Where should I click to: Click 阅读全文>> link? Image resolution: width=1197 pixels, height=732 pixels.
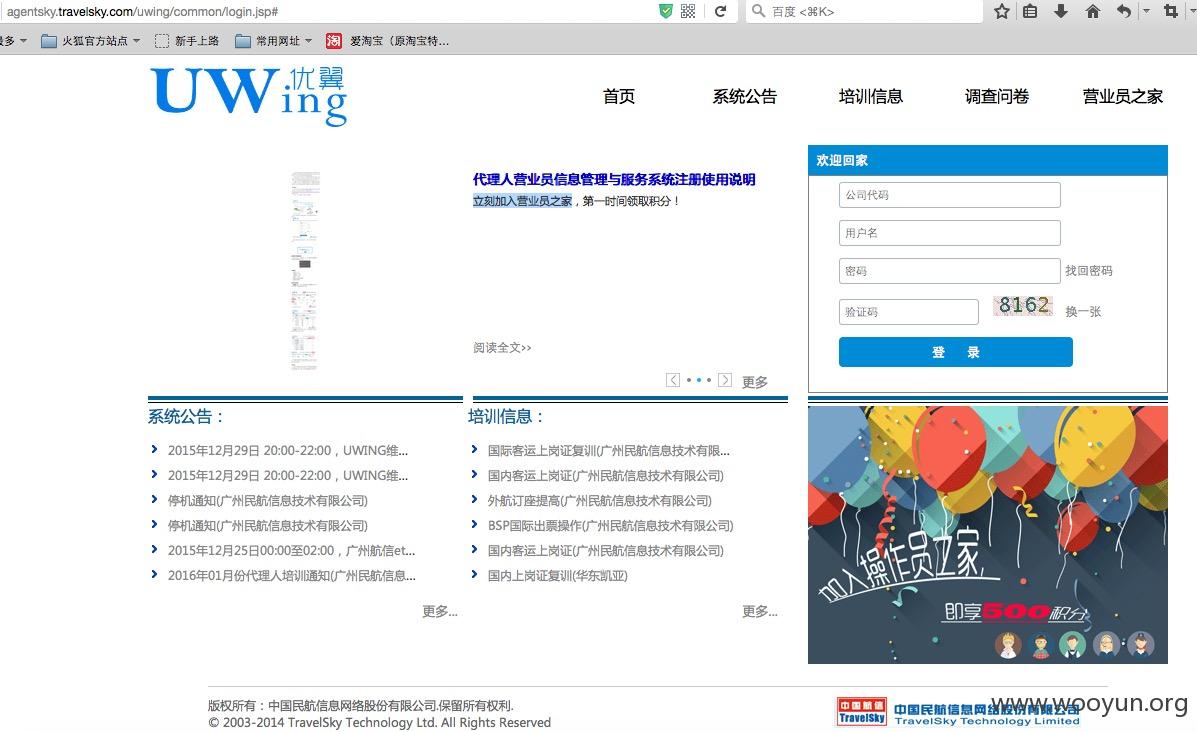502,348
